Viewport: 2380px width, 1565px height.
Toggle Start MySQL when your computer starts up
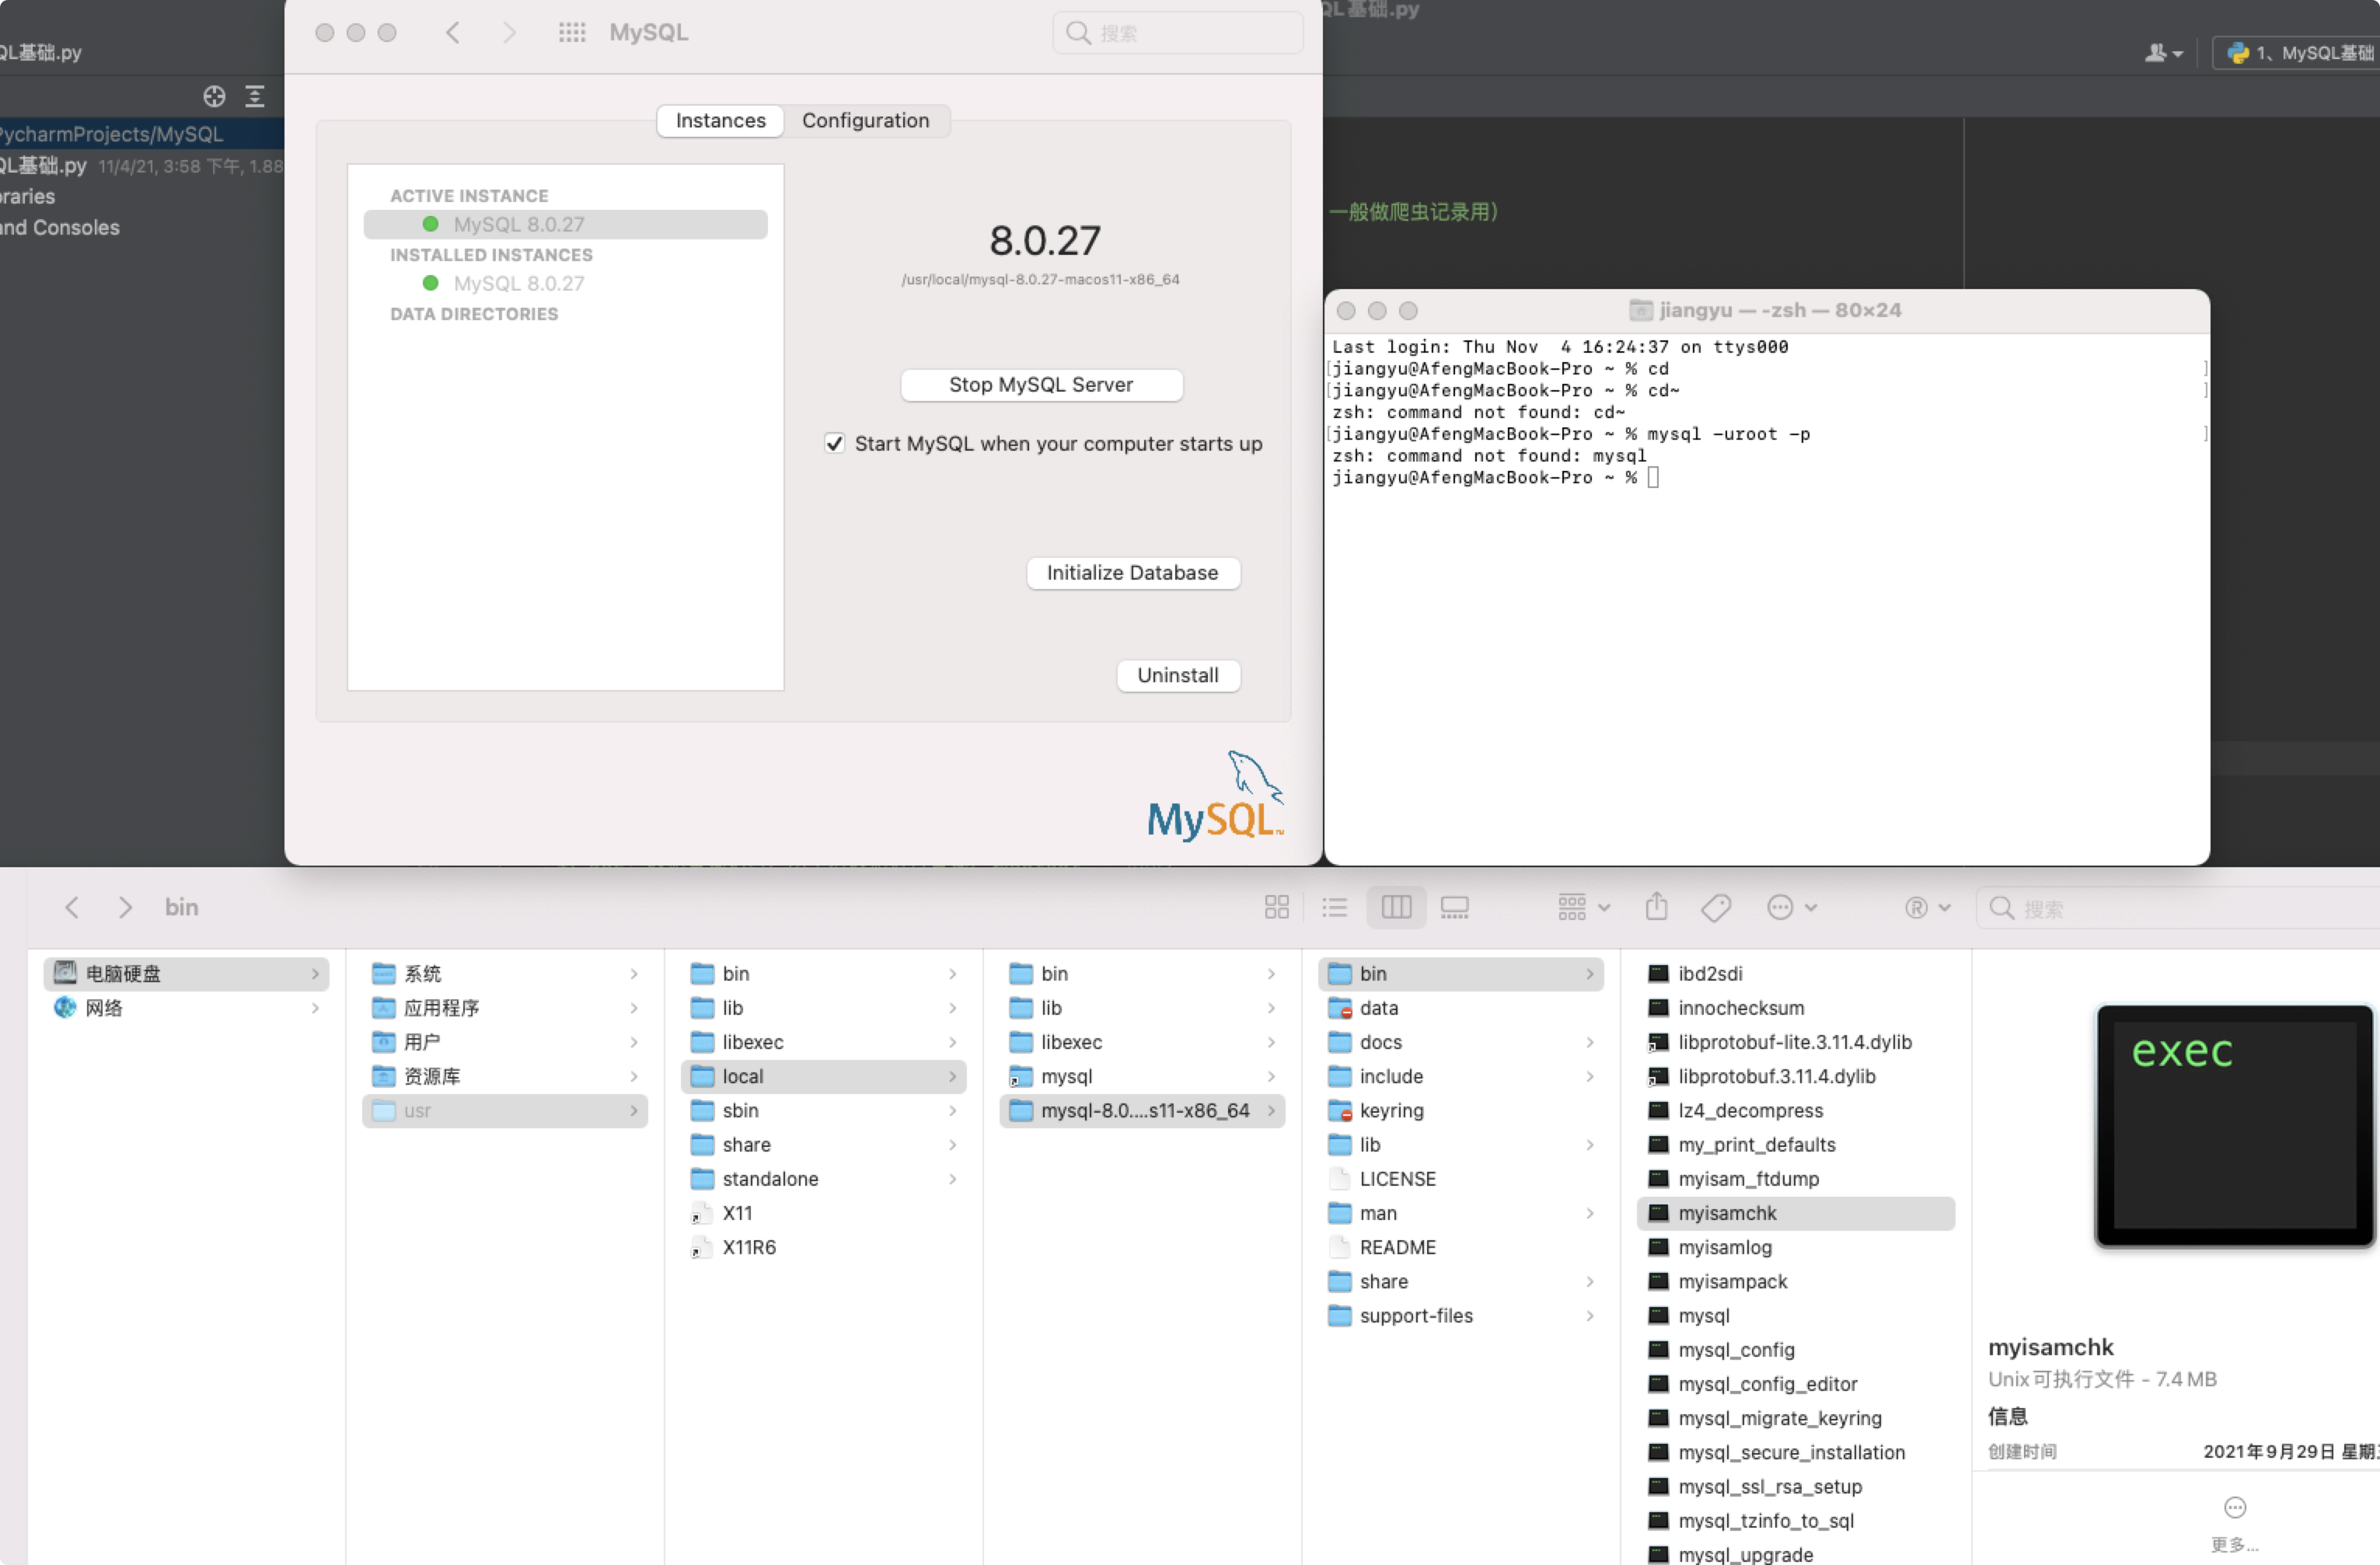click(834, 443)
